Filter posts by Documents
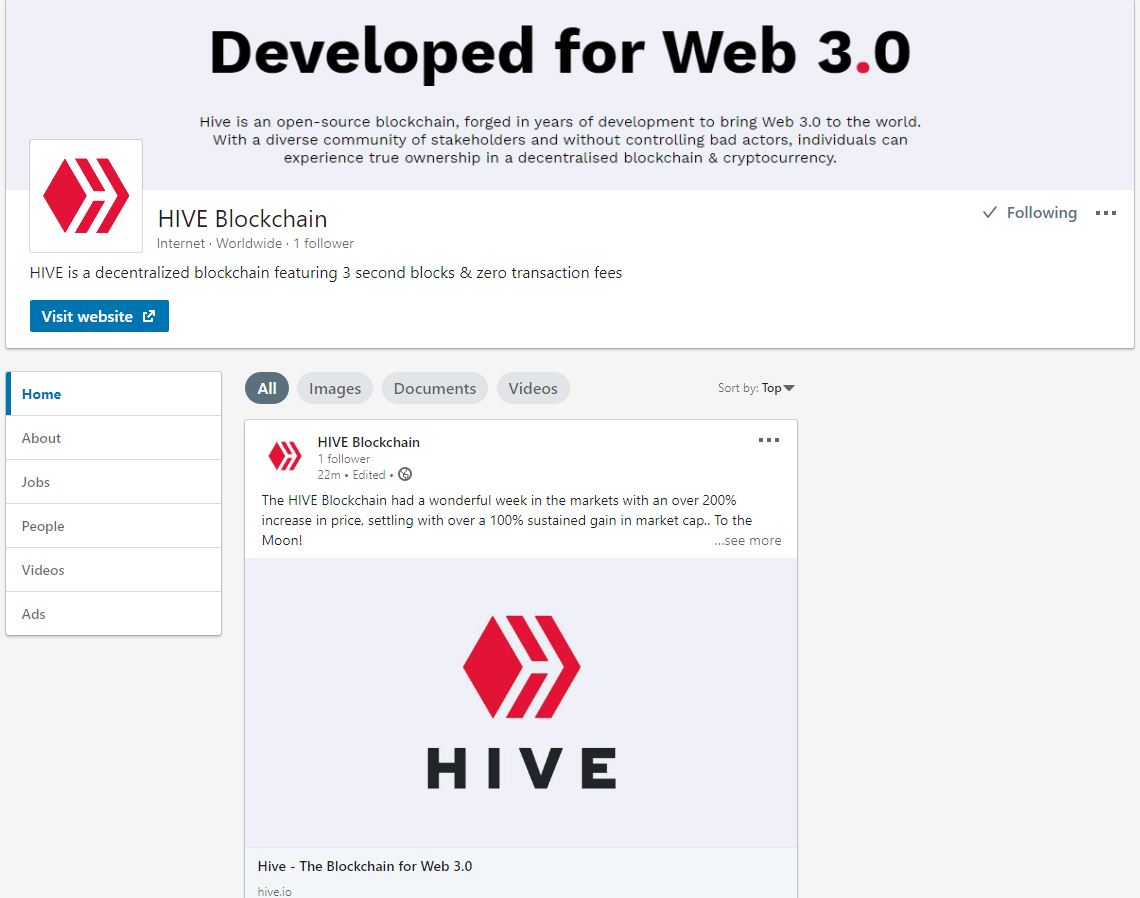The width and height of the screenshot is (1140, 898). point(435,388)
